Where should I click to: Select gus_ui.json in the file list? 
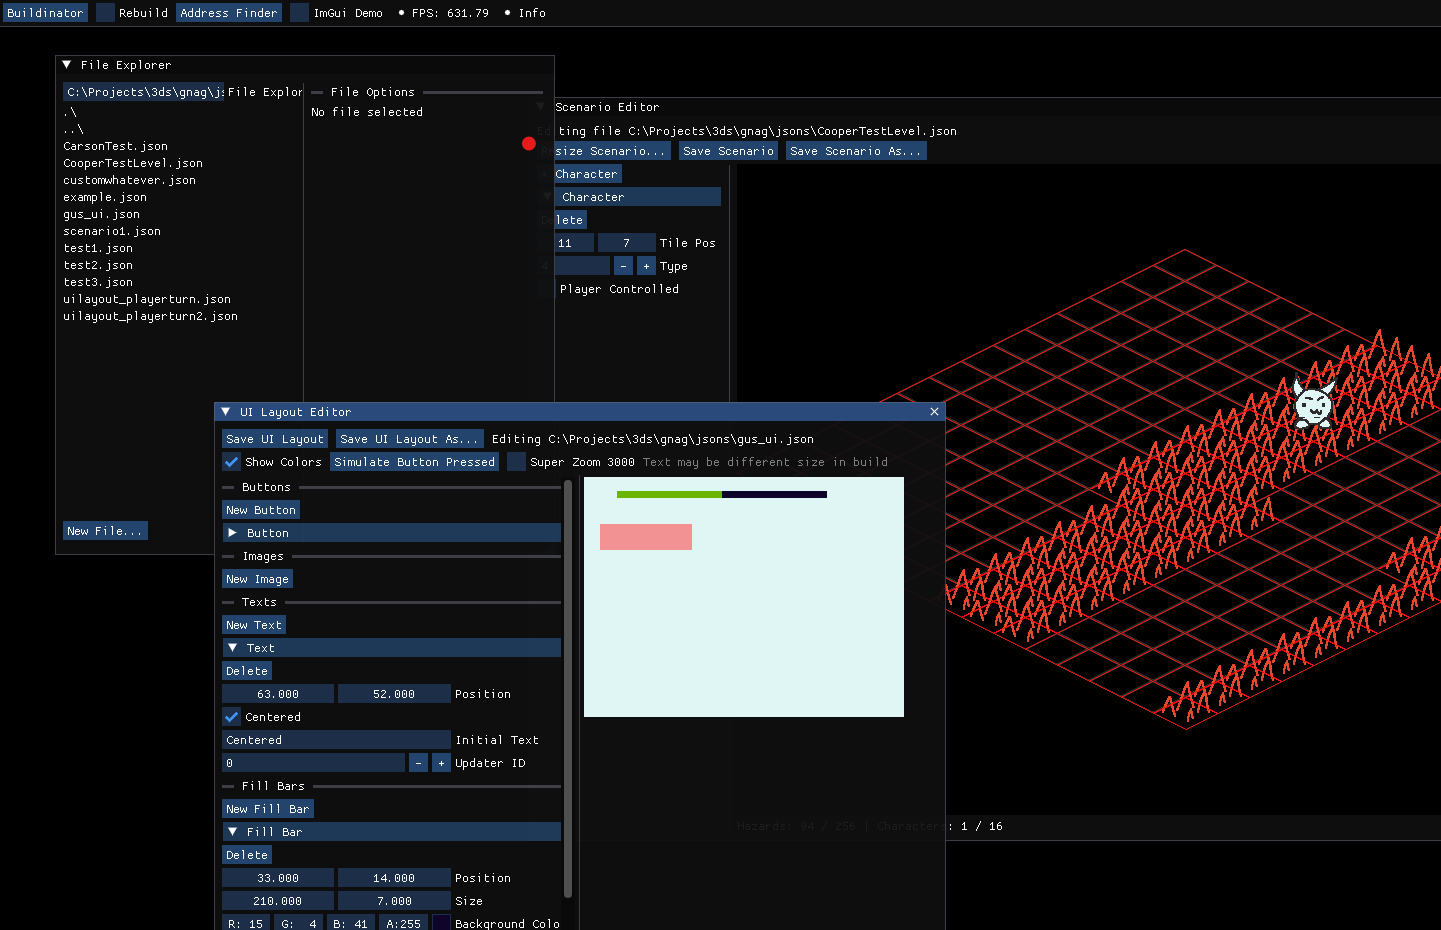click(102, 214)
